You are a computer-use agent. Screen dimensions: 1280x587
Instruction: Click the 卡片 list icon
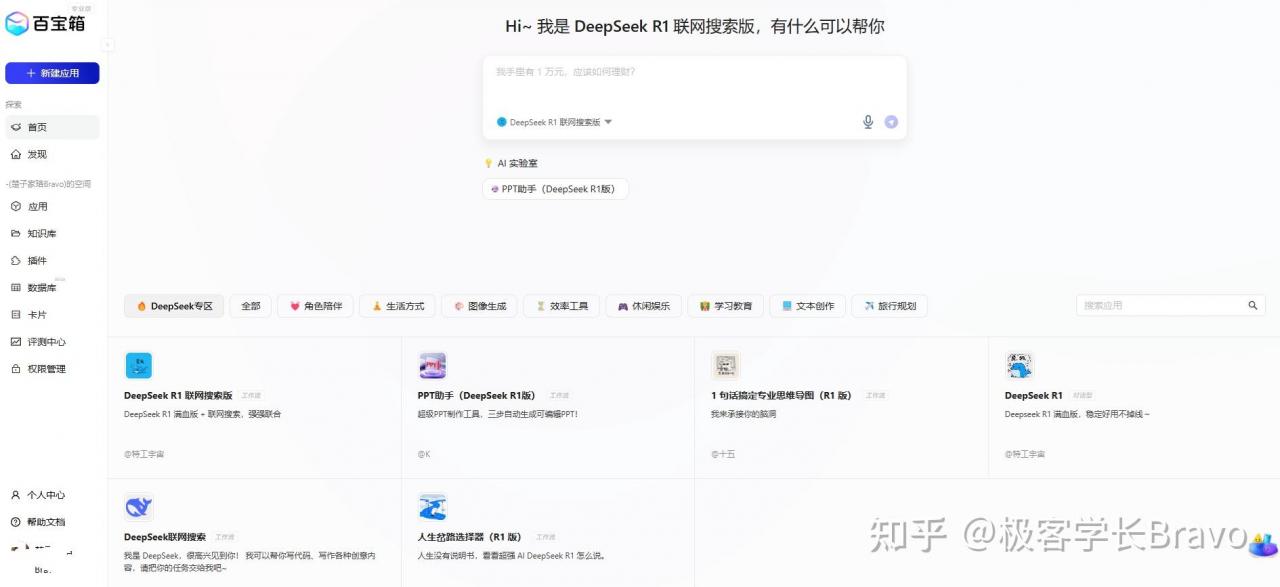click(15, 314)
